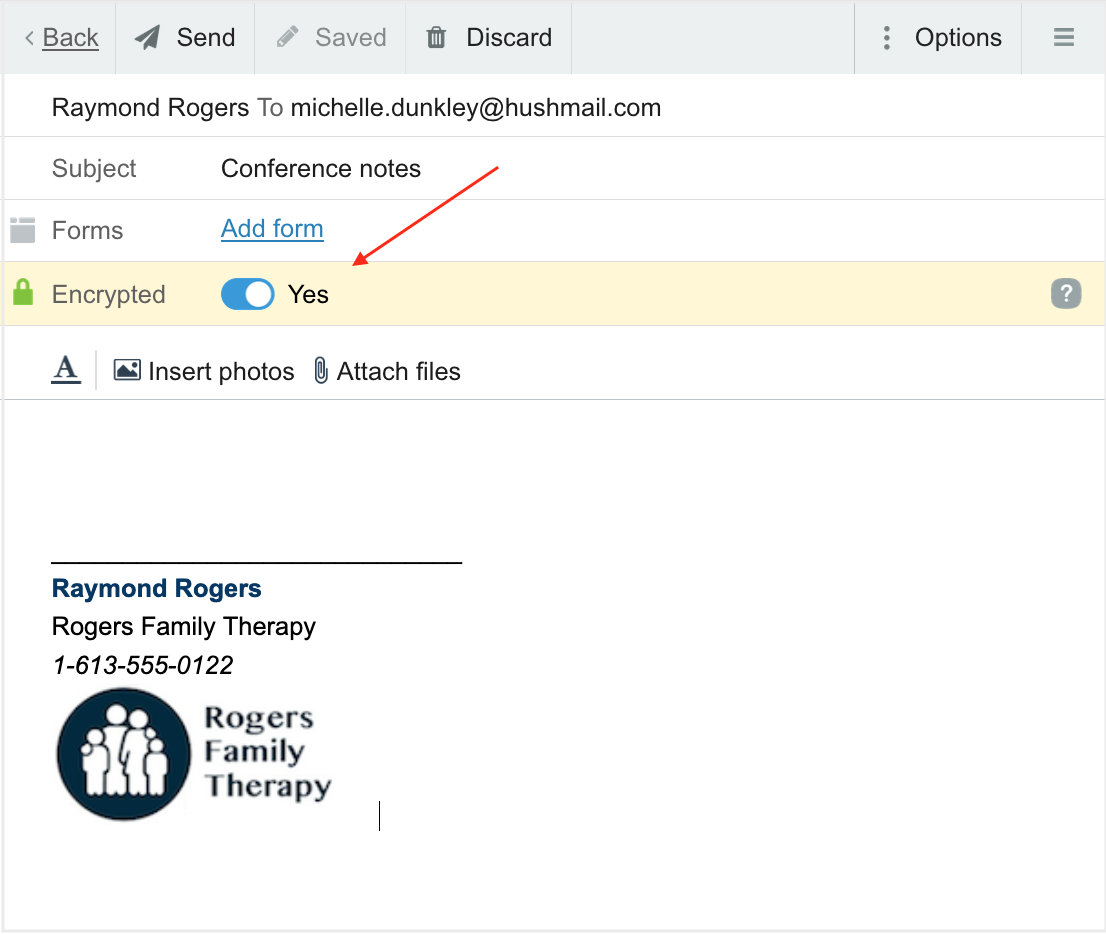Click the Add form link
The image size is (1106, 934).
click(x=272, y=229)
